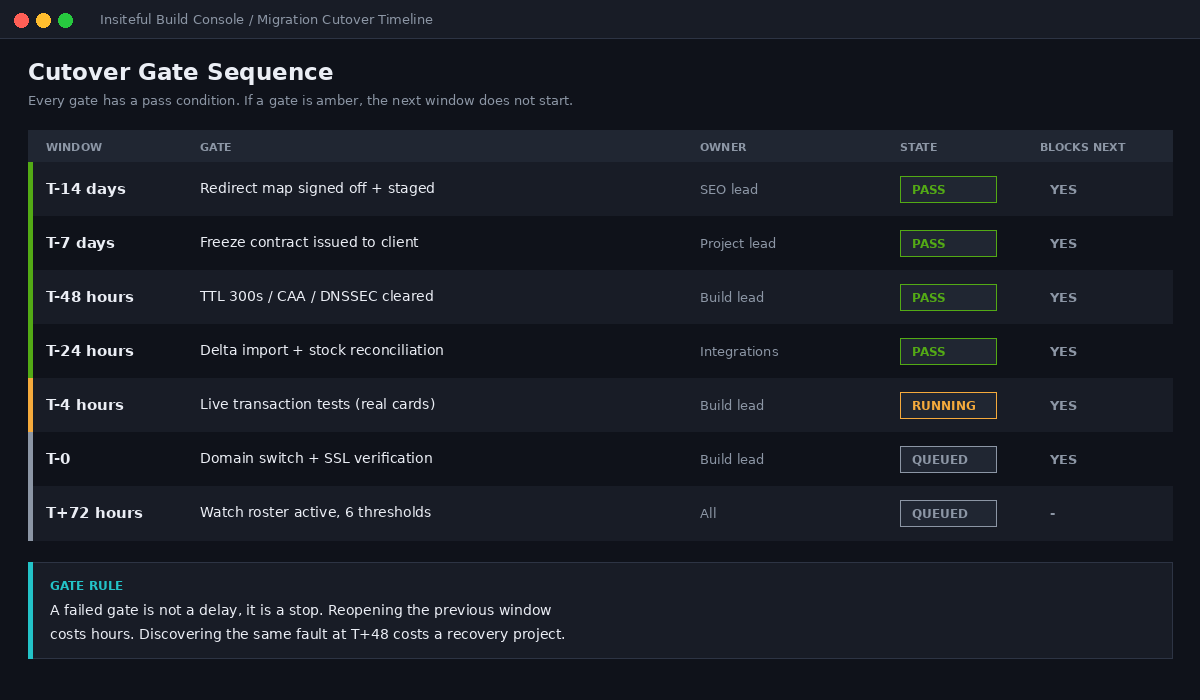Click the "SEO lead" owner cell
Viewport: 1200px width, 700px height.
coord(729,190)
